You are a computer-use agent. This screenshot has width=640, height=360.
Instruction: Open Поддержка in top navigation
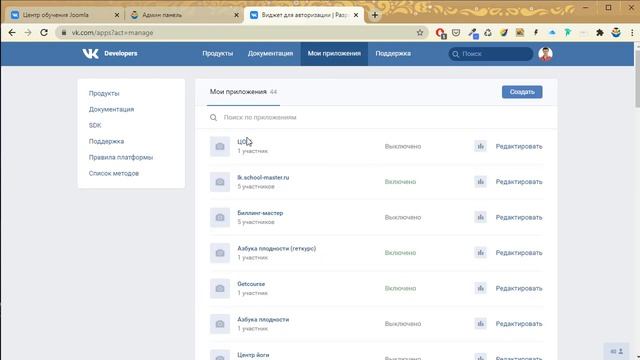coord(393,53)
